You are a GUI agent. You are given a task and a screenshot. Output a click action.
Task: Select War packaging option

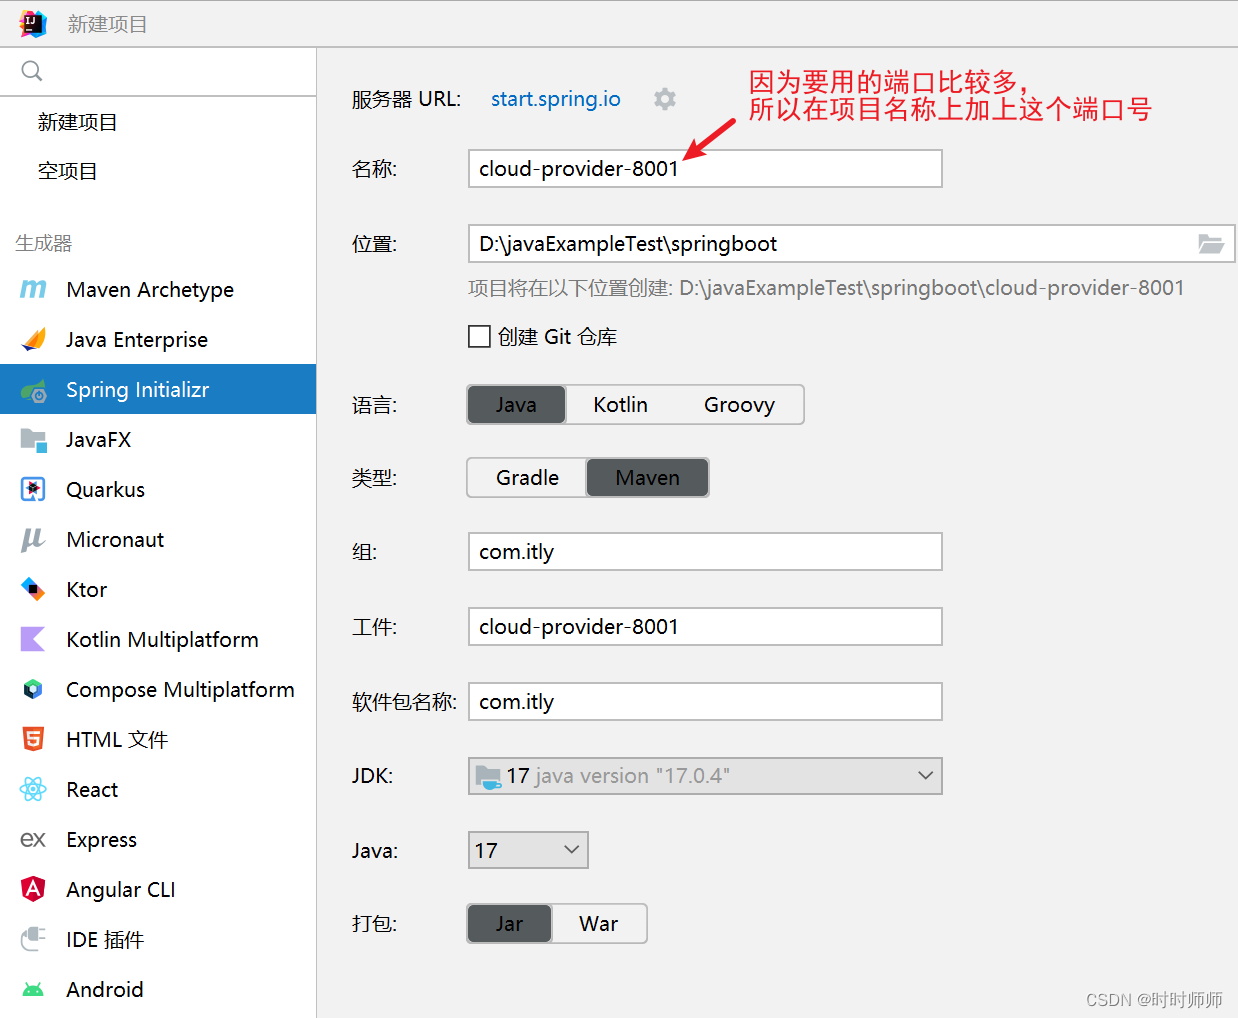coord(598,924)
